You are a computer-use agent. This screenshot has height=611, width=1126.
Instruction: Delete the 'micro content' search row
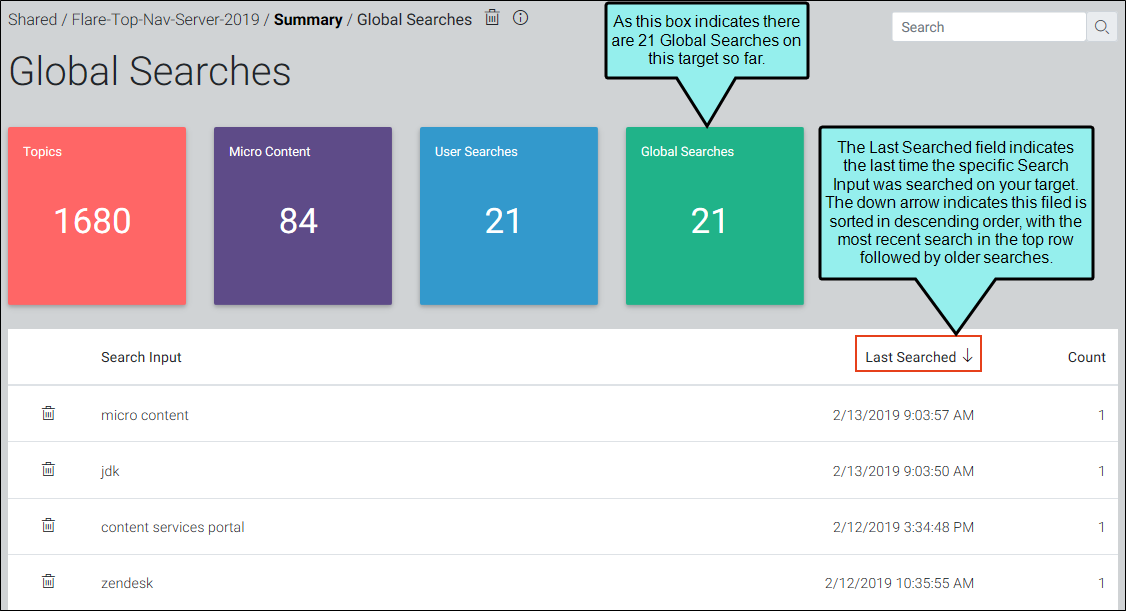48,414
